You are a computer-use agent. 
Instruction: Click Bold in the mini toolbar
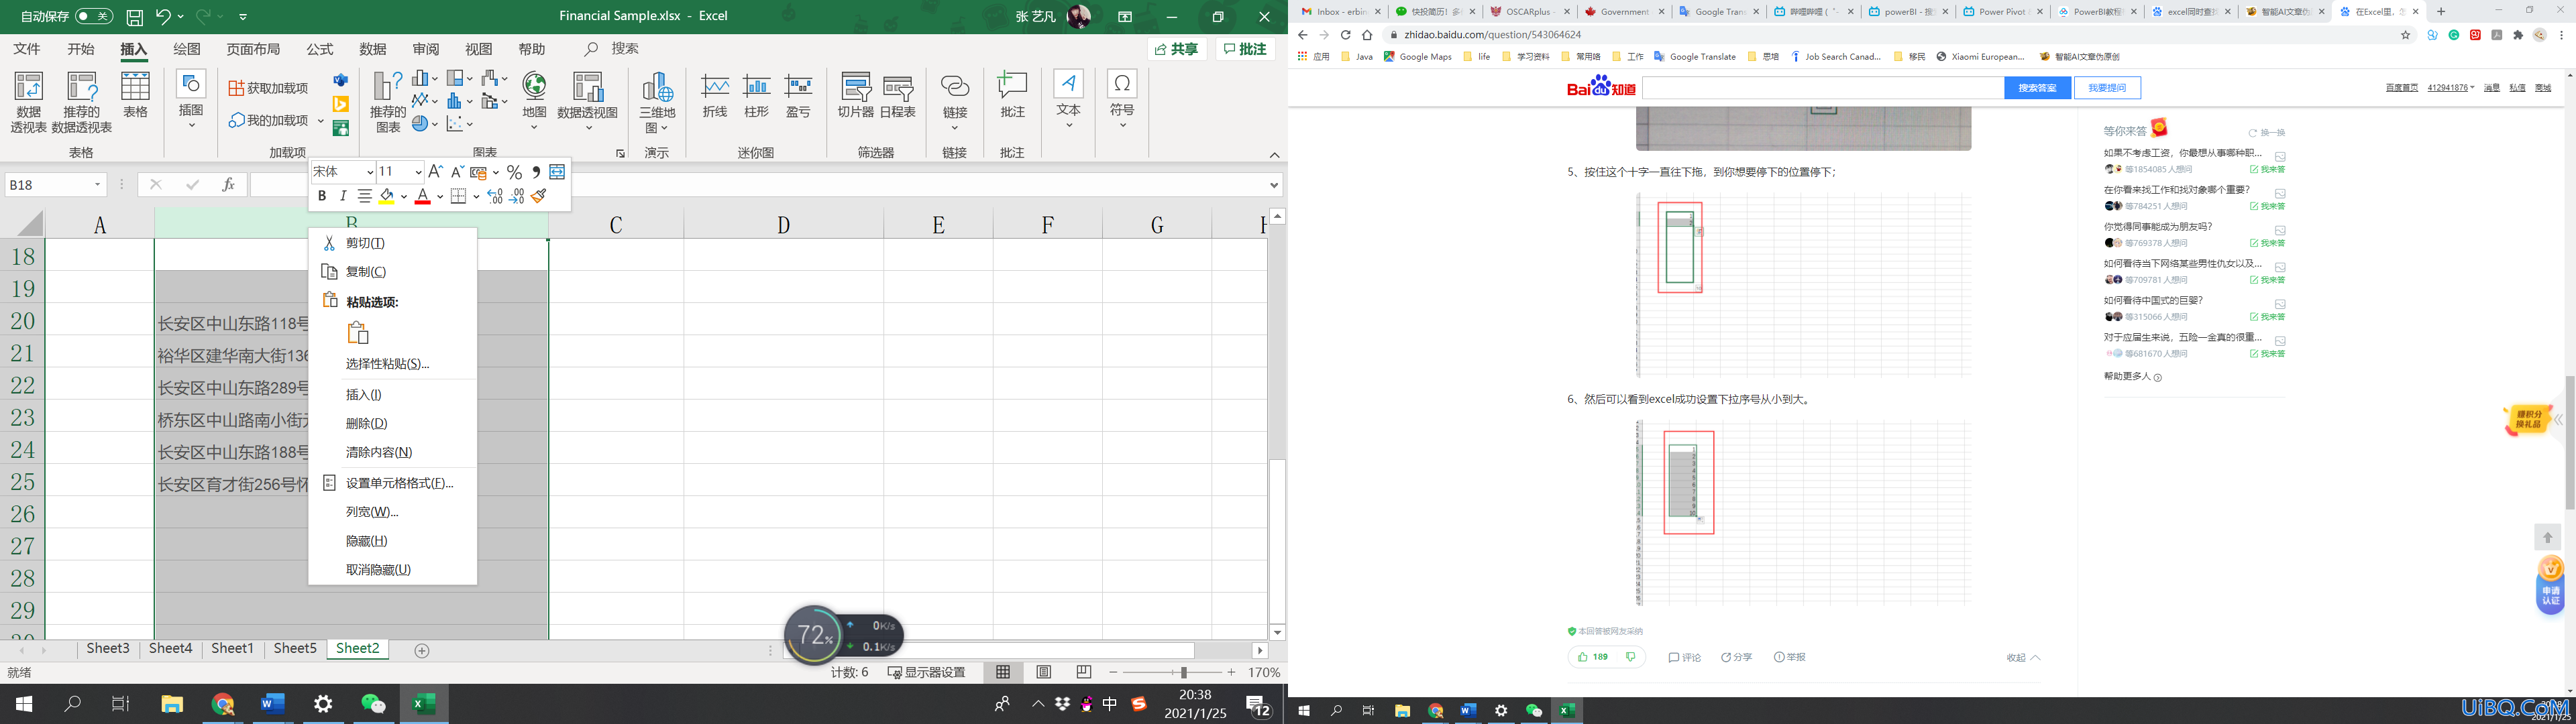[322, 197]
